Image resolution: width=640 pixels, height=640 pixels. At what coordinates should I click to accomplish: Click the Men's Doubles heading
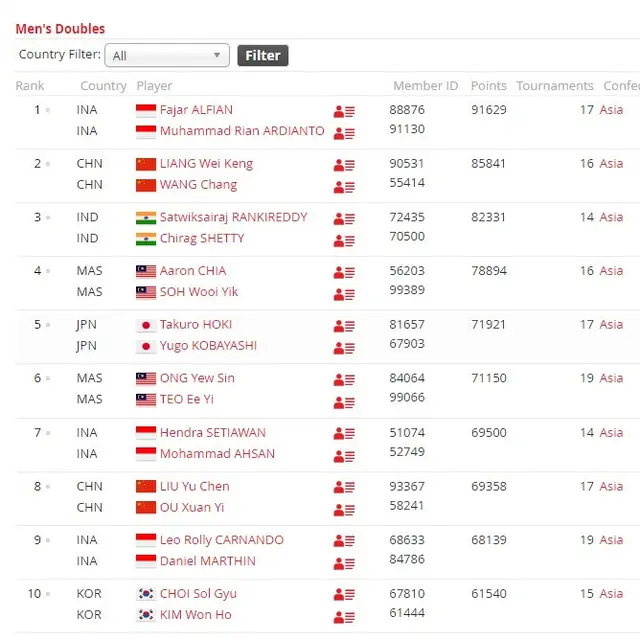pyautogui.click(x=60, y=29)
